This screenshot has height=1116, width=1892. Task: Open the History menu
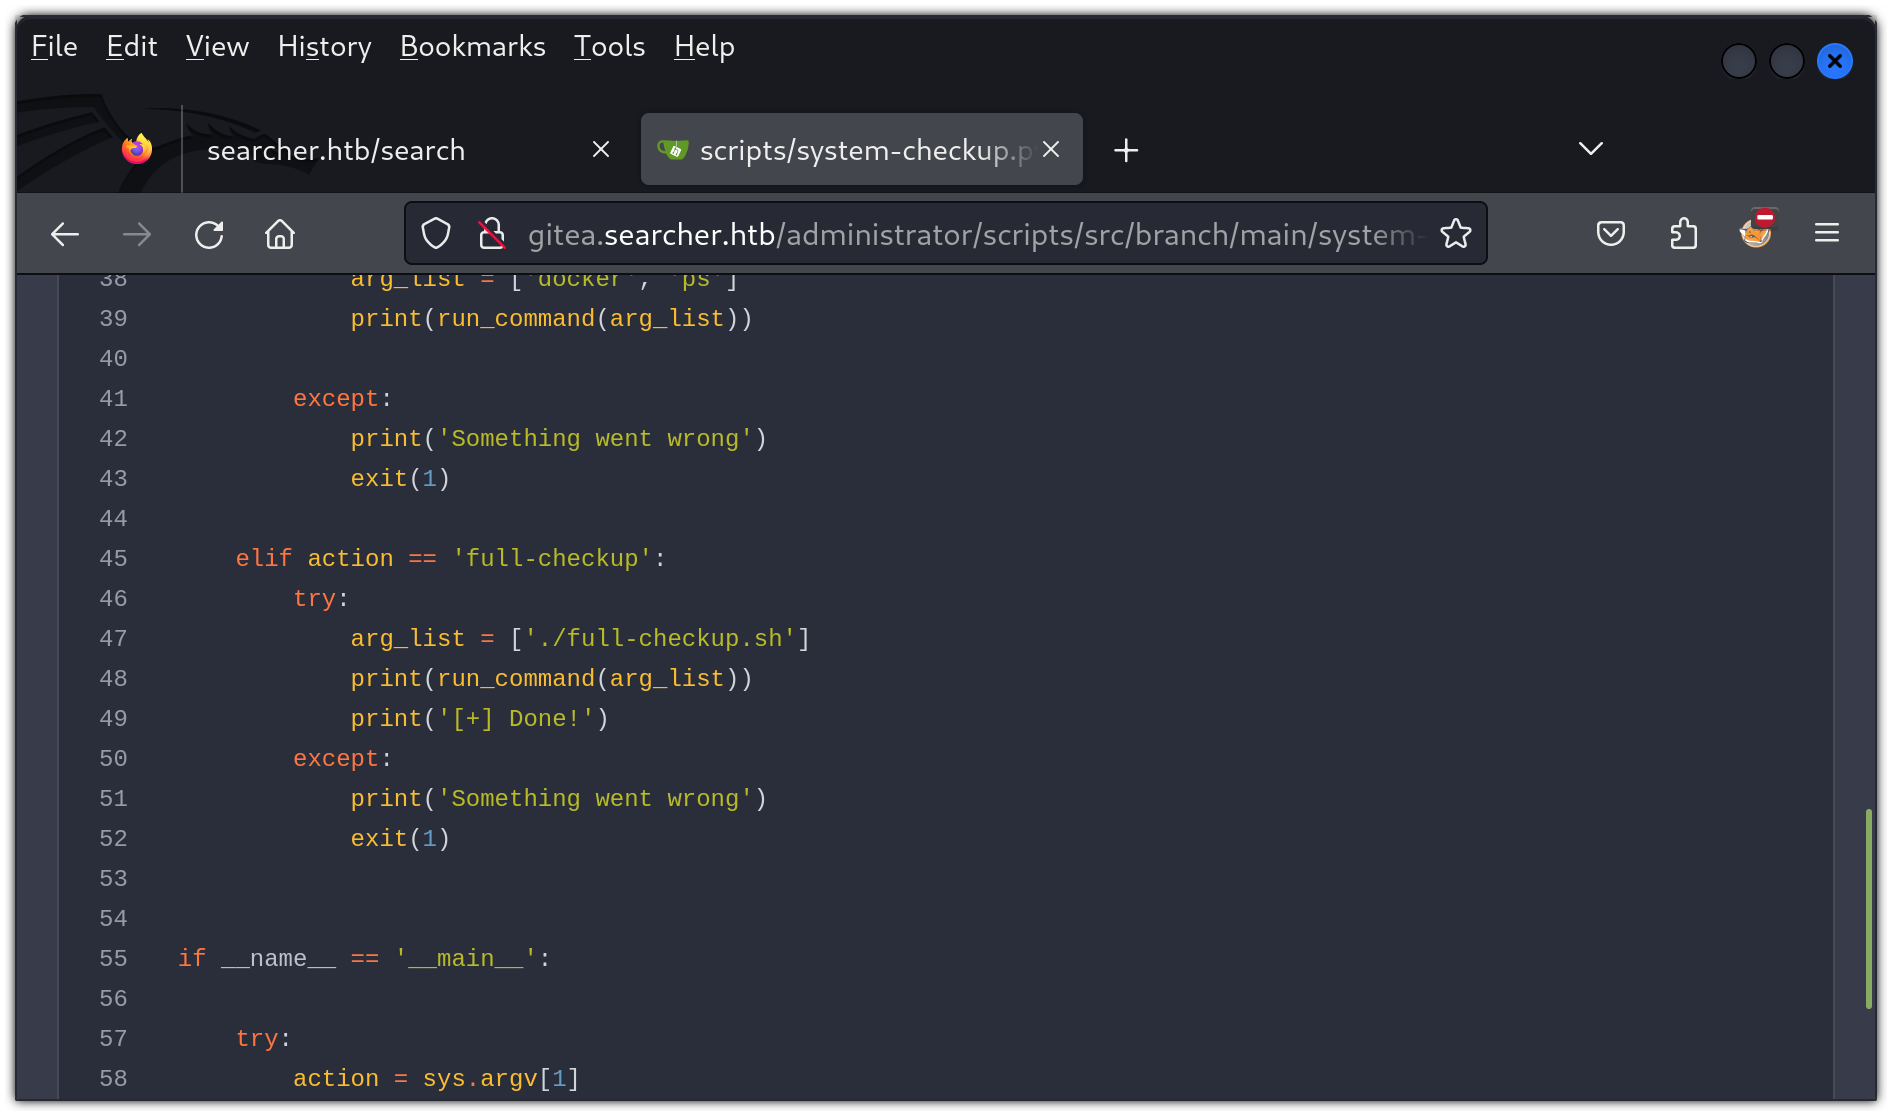click(x=324, y=46)
